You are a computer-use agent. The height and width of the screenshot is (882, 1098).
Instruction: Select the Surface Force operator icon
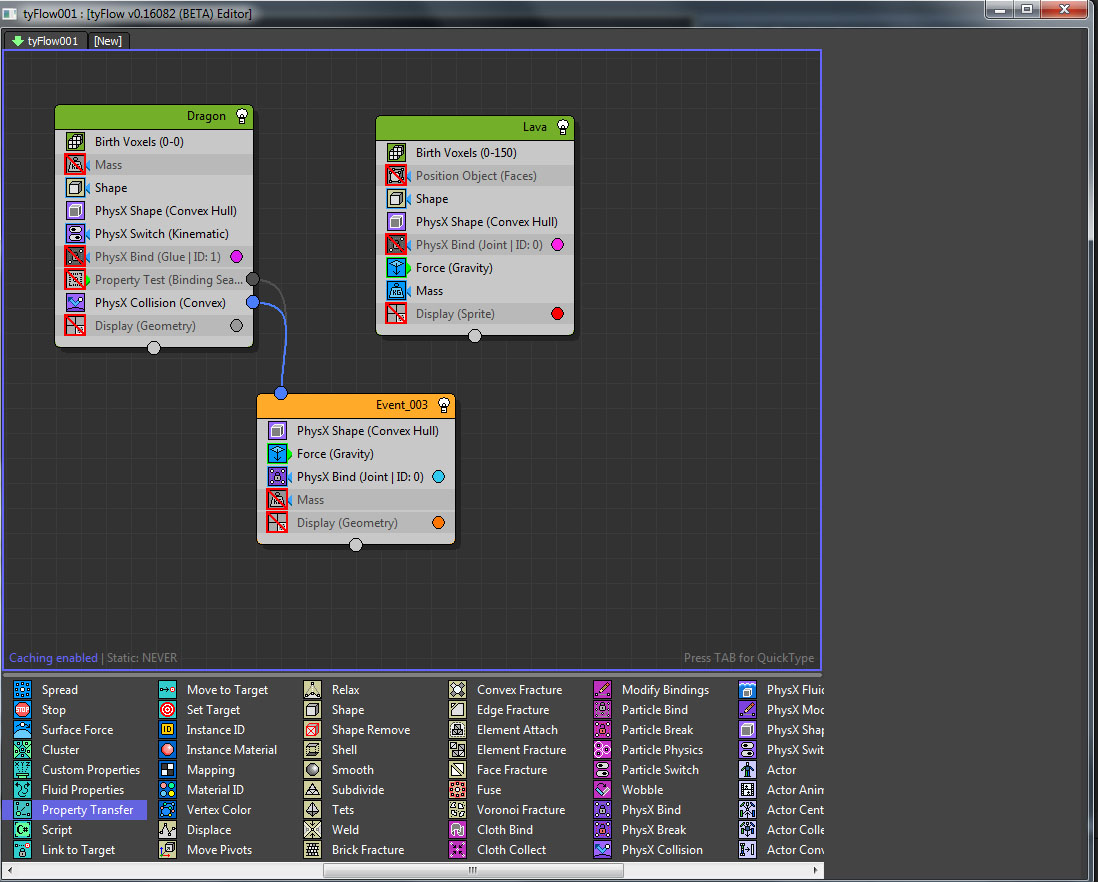(x=22, y=729)
